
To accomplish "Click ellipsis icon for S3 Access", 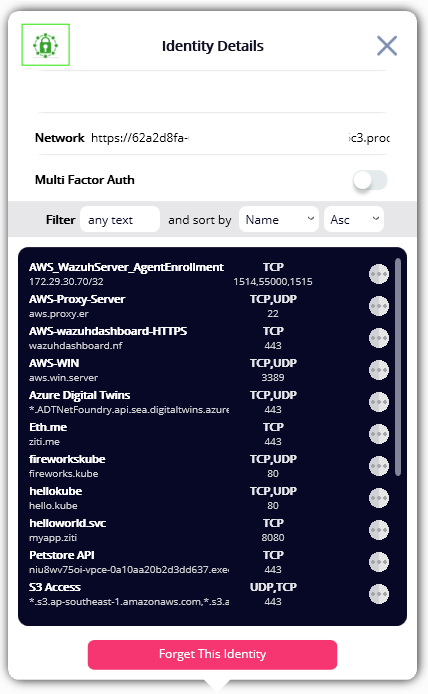I will point(379,594).
